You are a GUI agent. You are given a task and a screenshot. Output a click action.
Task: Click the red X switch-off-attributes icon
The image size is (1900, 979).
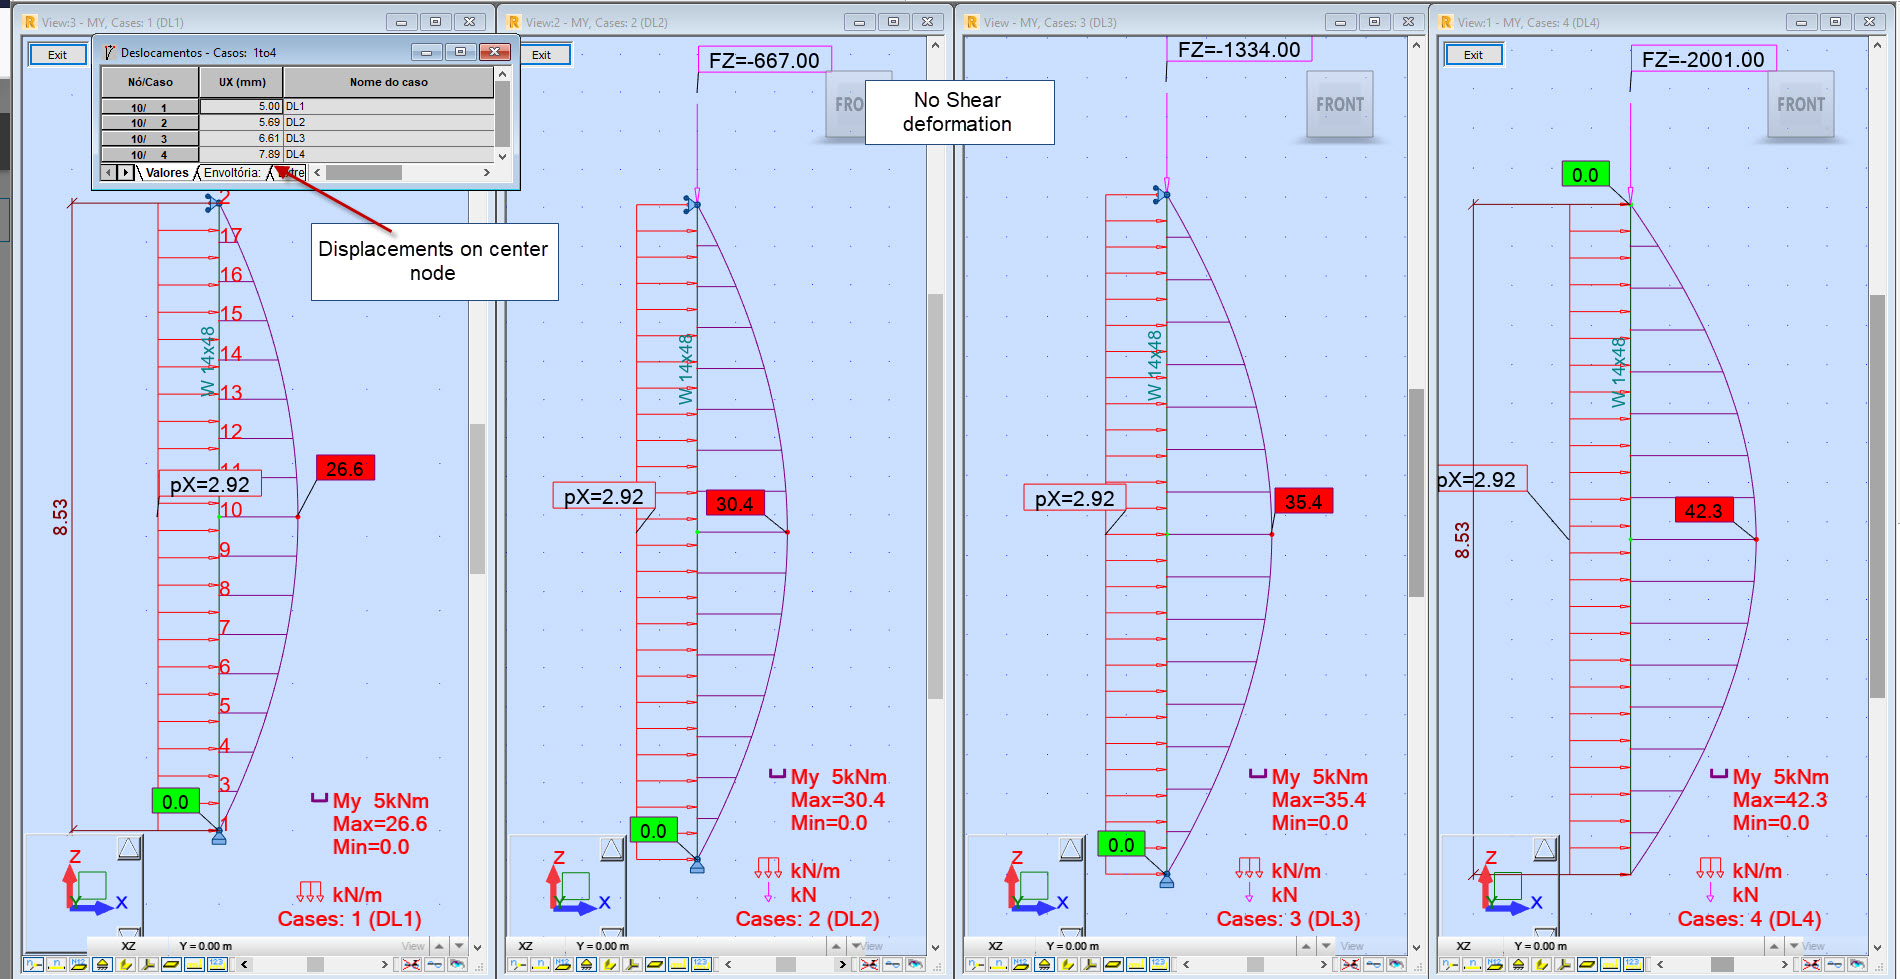(409, 966)
